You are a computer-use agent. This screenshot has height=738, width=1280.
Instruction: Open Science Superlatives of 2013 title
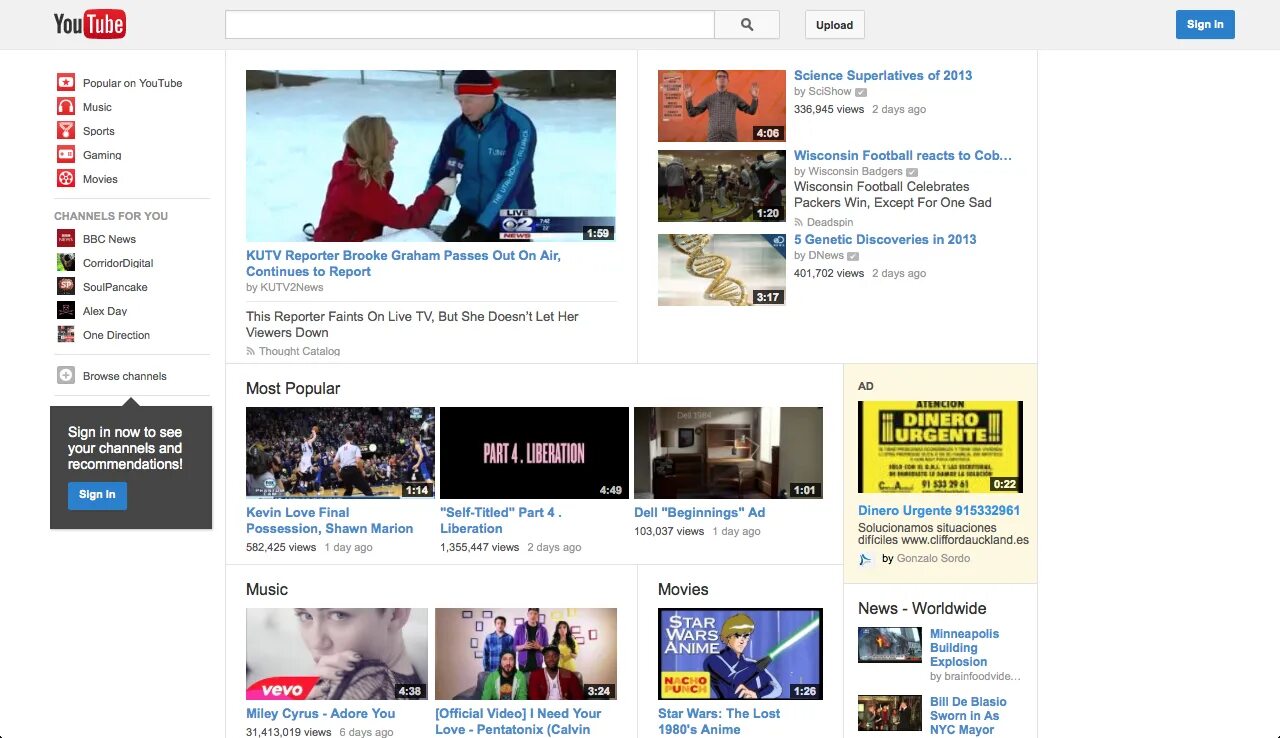click(883, 75)
